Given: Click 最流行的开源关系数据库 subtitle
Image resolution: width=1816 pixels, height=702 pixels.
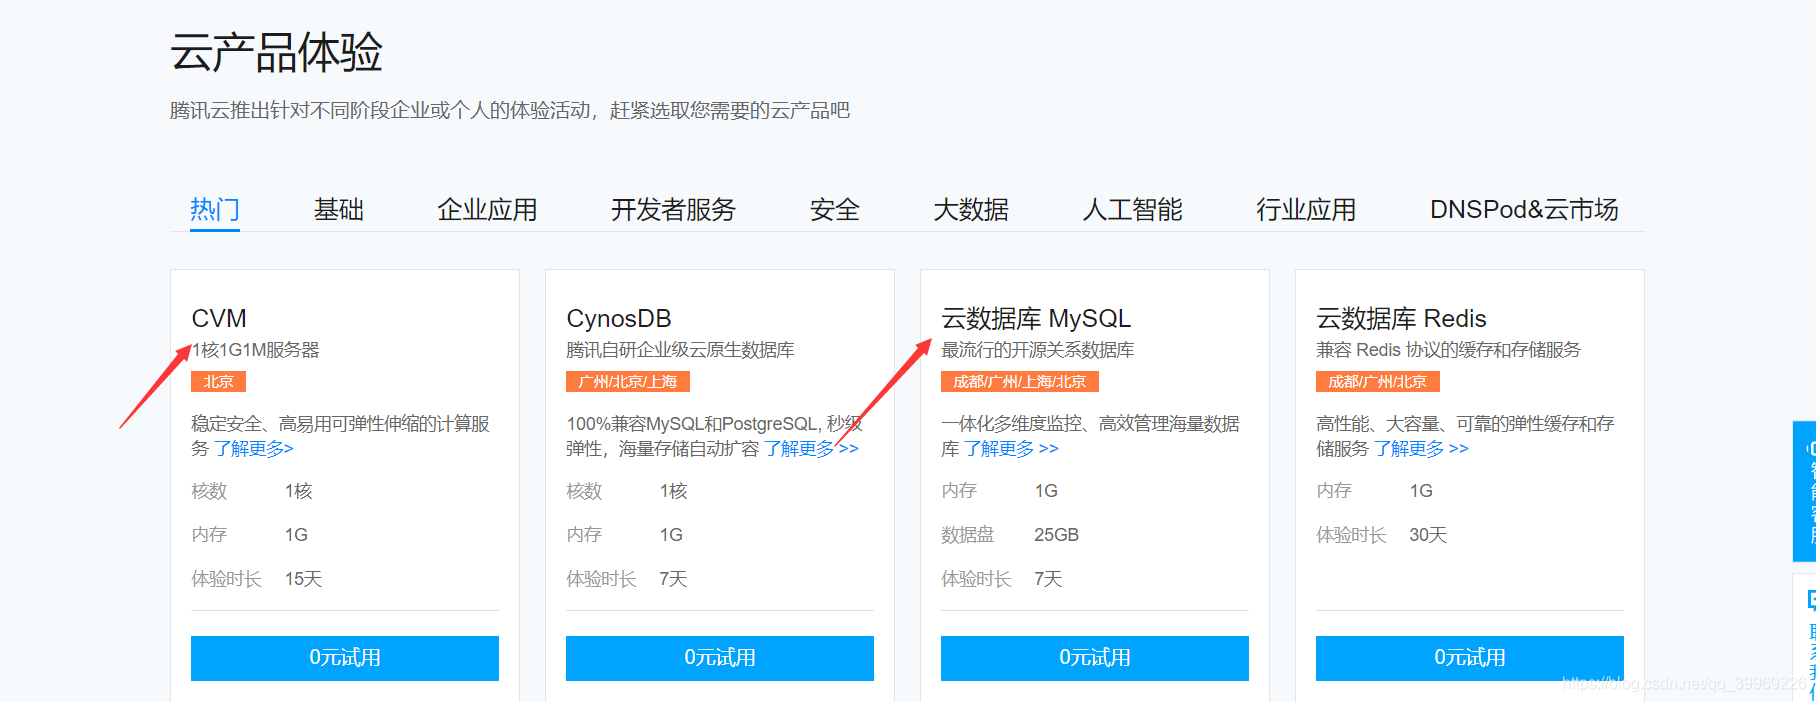Looking at the screenshot, I should click(1038, 350).
